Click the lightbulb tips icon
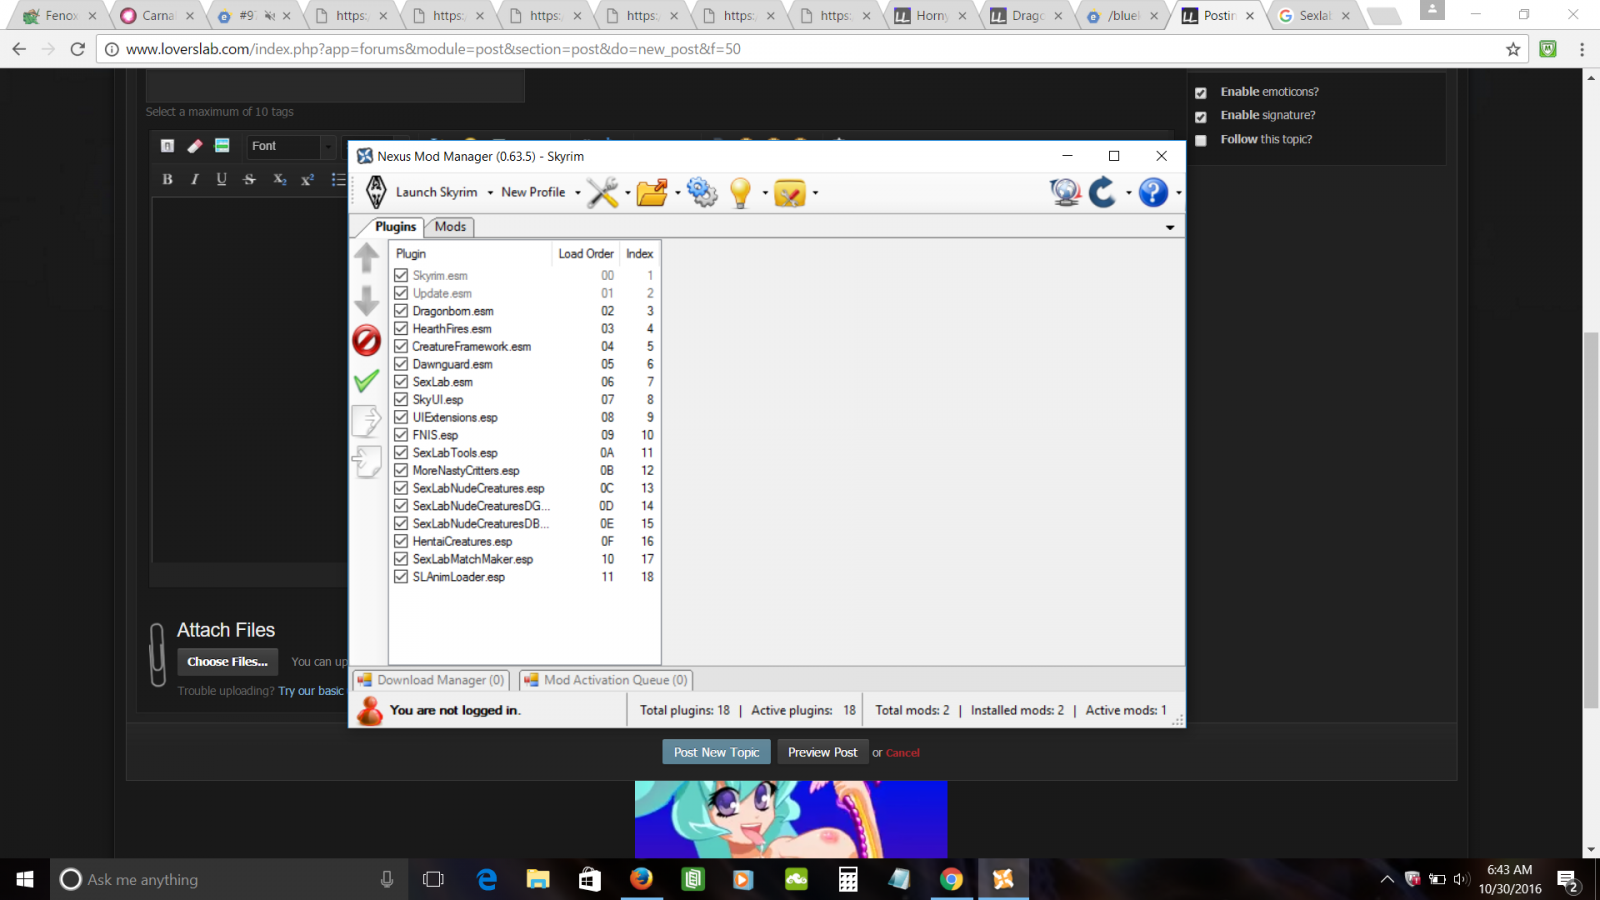Viewport: 1600px width, 900px height. pos(741,192)
